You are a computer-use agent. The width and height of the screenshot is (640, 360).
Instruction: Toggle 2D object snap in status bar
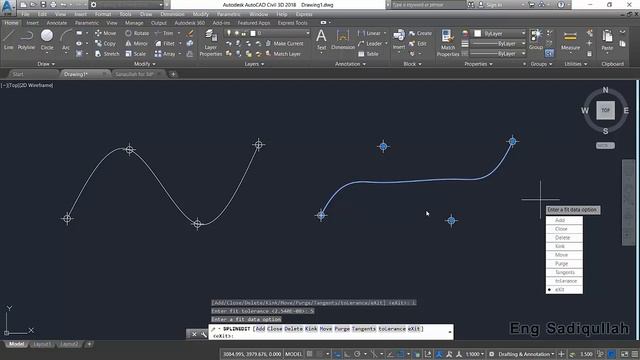[401, 354]
